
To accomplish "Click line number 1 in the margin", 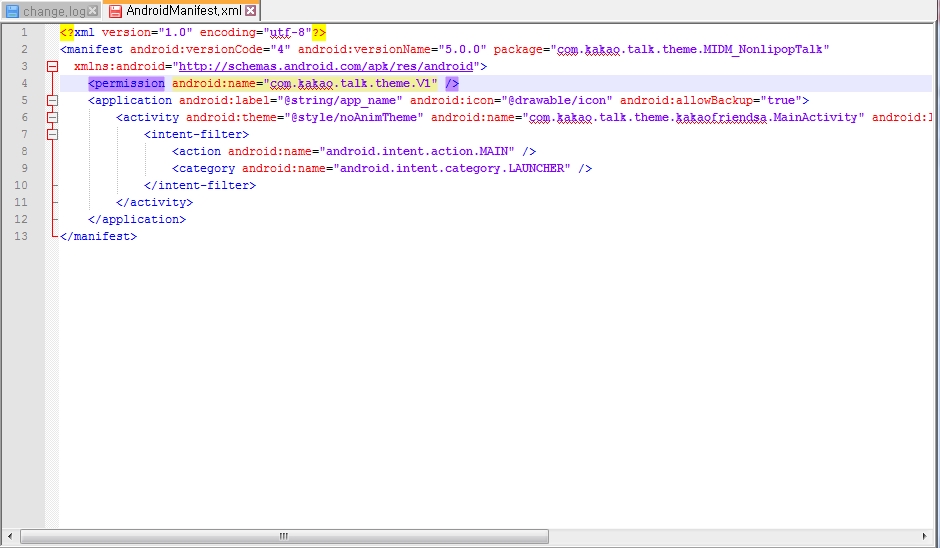I will coord(24,33).
